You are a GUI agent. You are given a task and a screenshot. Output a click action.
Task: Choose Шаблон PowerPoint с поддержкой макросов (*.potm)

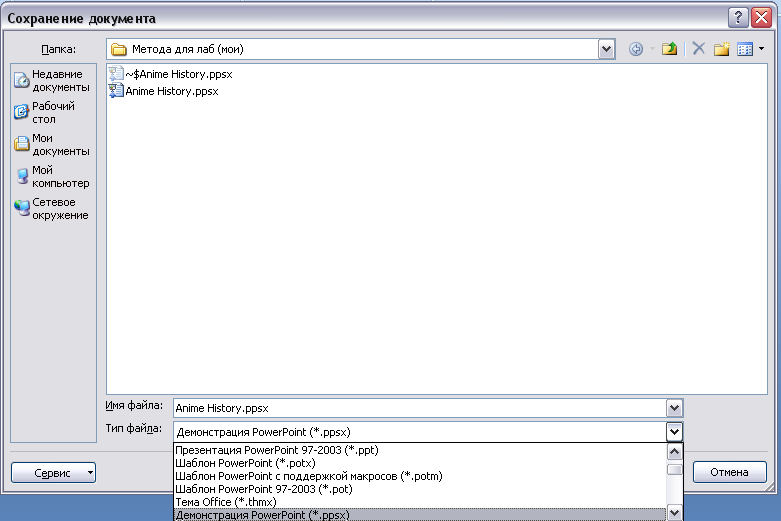coord(420,476)
